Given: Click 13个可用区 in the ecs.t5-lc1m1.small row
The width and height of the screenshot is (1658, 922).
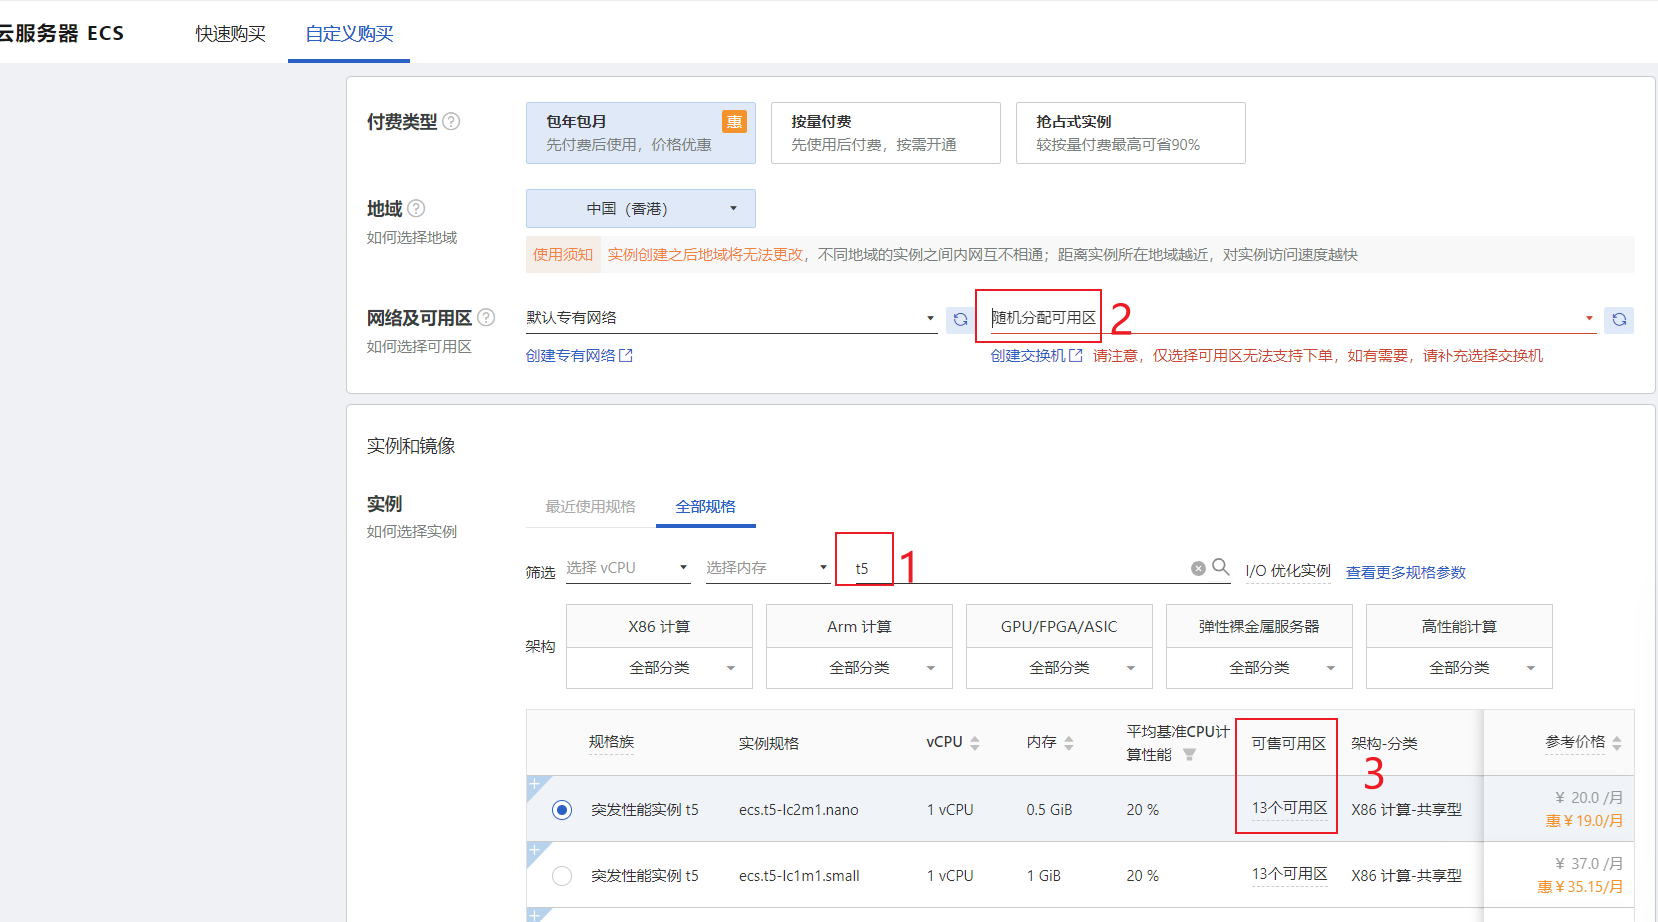Looking at the screenshot, I should click(1290, 874).
